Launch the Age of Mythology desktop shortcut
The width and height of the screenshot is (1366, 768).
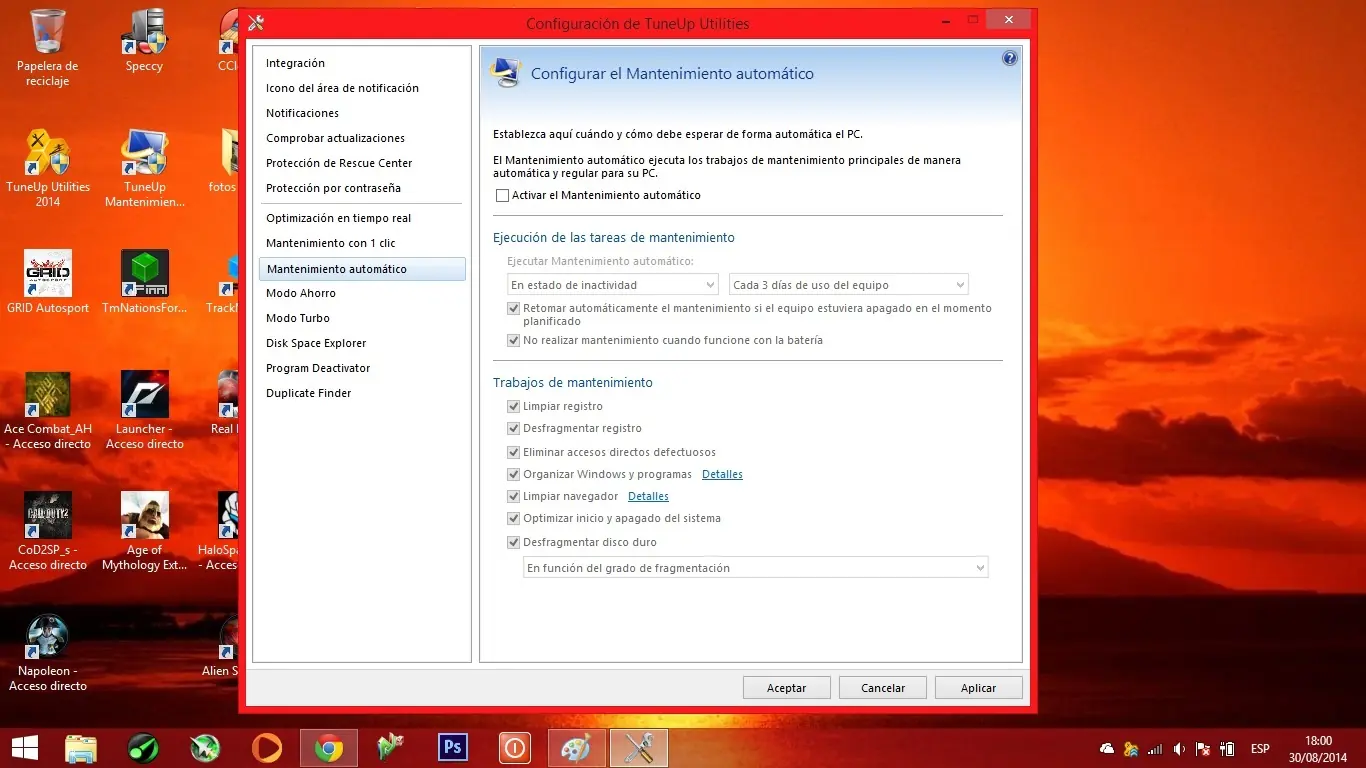tap(144, 532)
